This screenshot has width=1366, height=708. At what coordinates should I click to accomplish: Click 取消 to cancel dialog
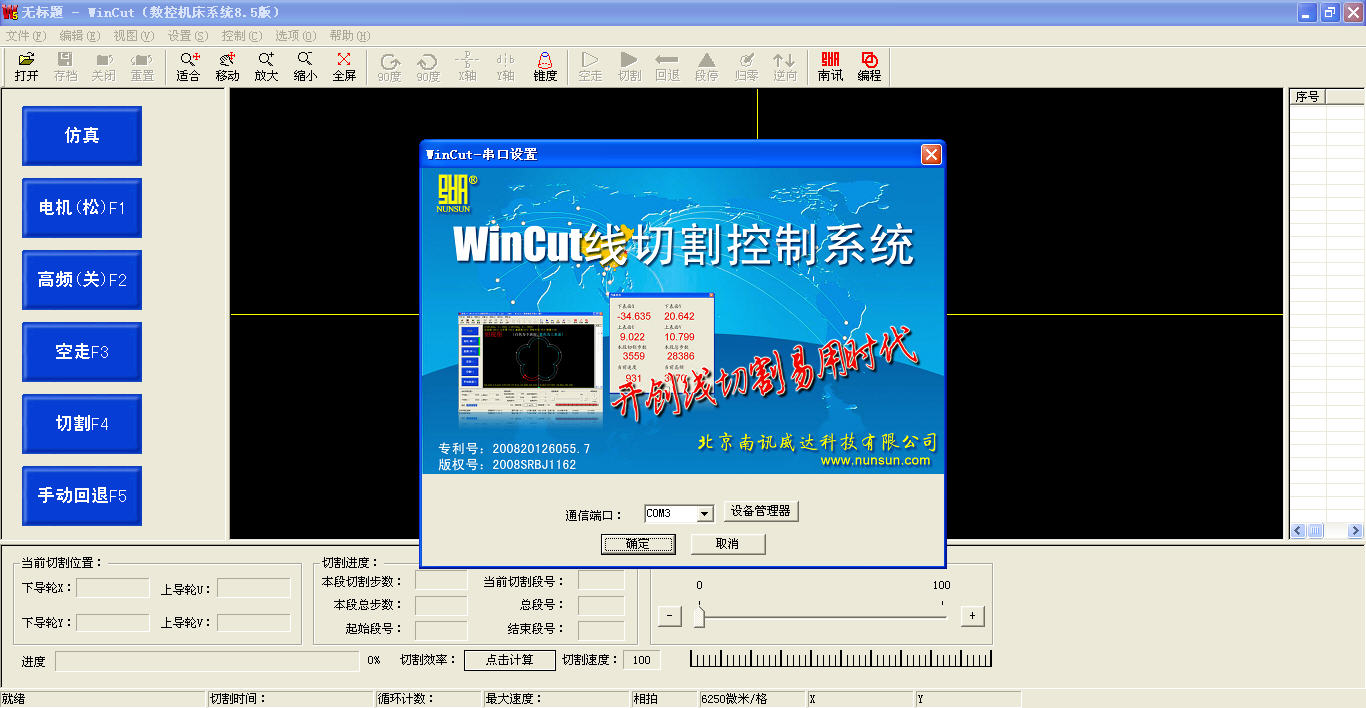click(x=728, y=544)
